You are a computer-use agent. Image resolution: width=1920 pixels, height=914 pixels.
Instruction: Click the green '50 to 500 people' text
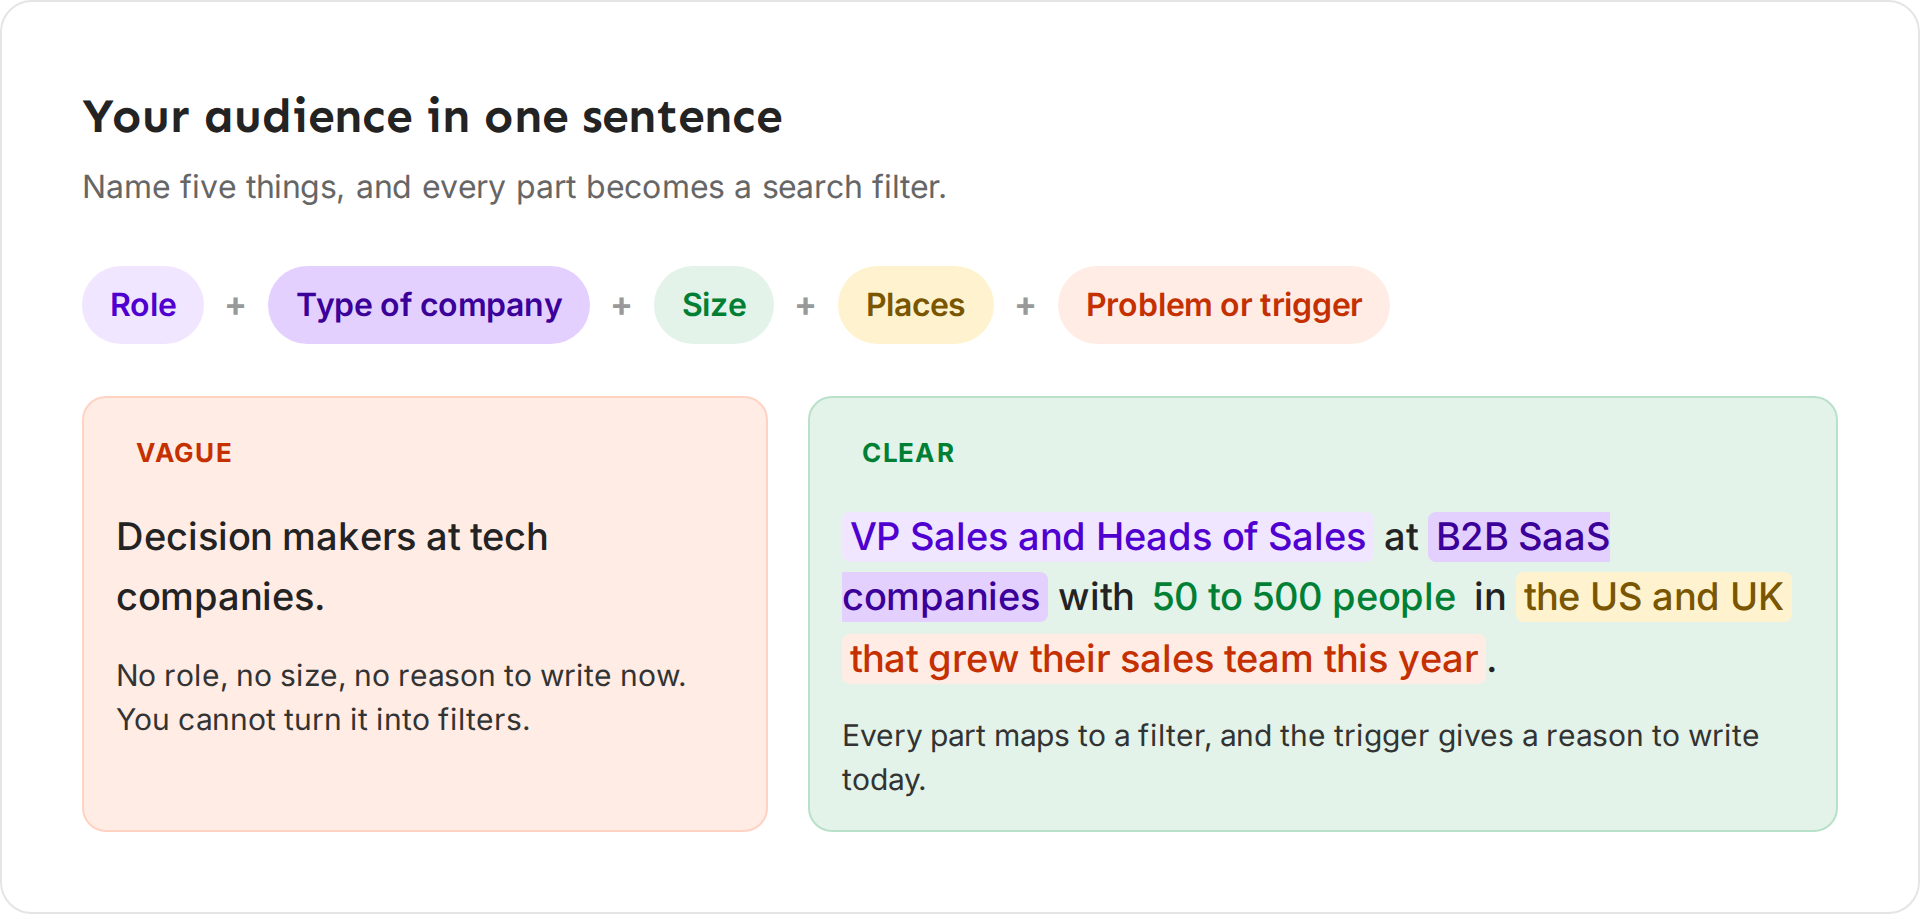[x=1304, y=597]
